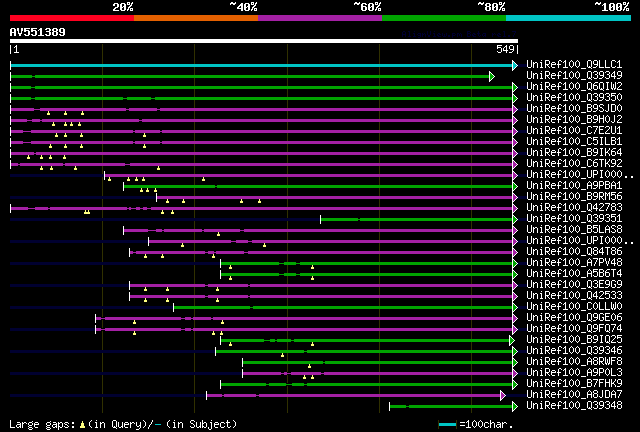This screenshot has width=640, height=432.
Task: Select the UniRef100_A5B6T4 label
Action: 574,274
